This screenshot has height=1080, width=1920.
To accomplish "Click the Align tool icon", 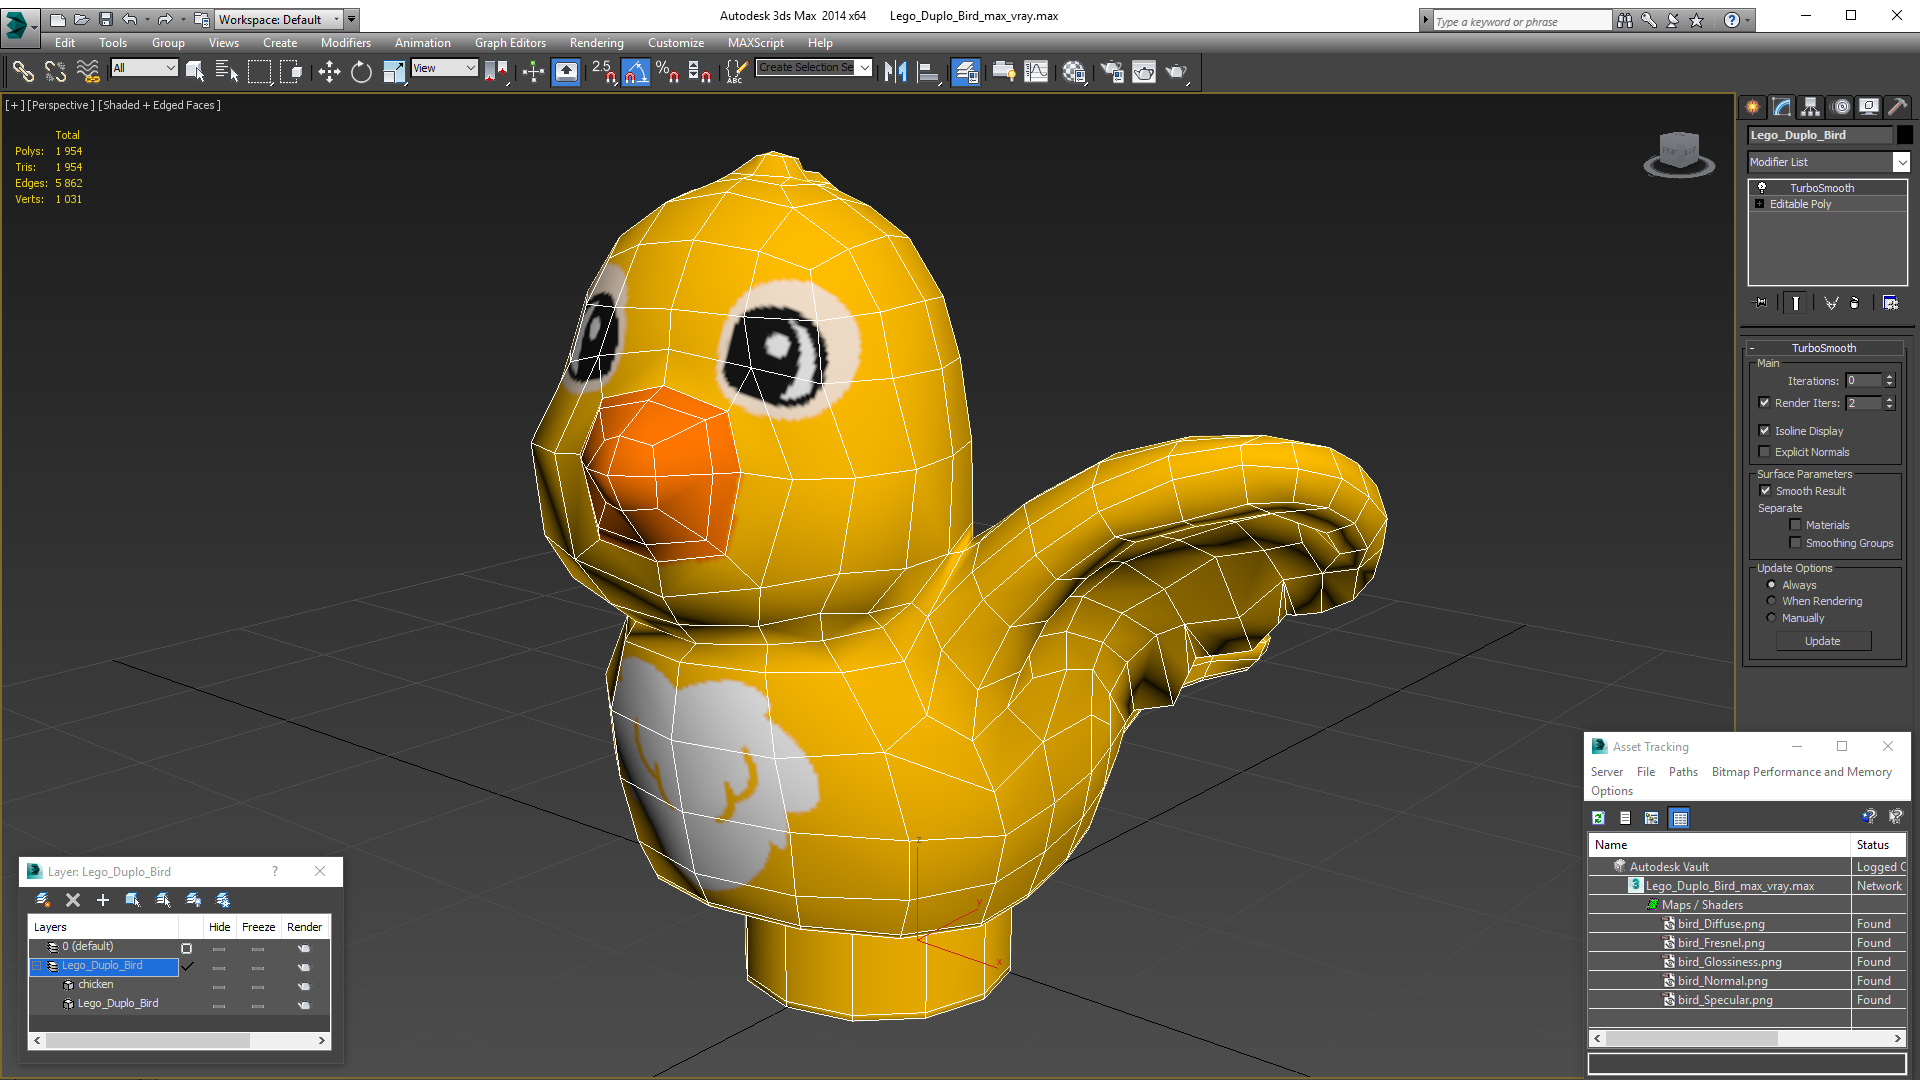I will 928,71.
